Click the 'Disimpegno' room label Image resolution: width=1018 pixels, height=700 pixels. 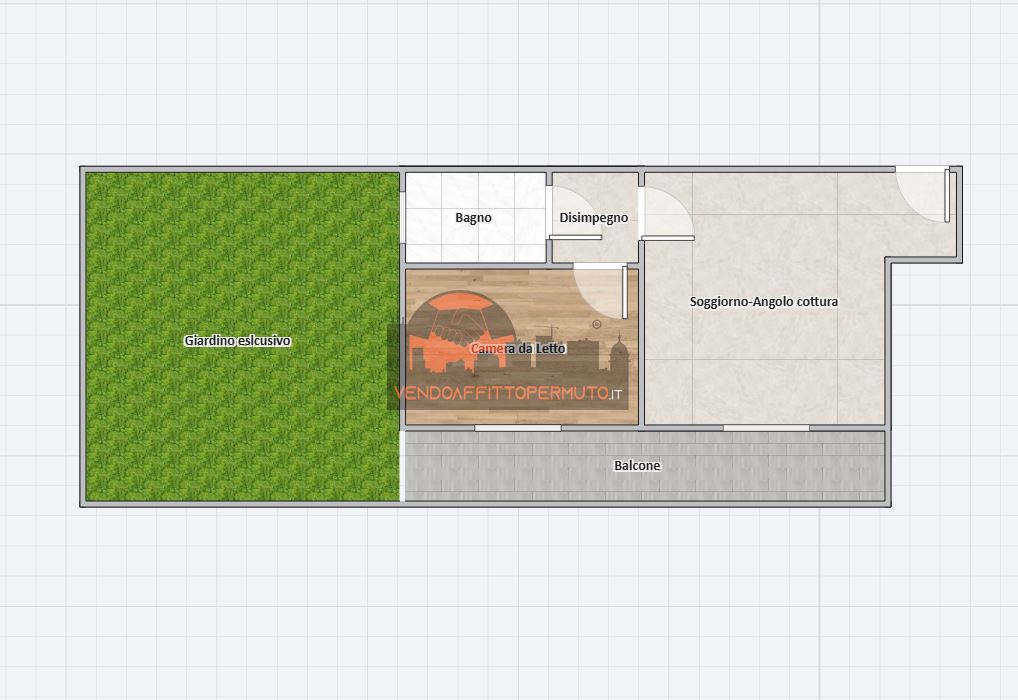(594, 218)
